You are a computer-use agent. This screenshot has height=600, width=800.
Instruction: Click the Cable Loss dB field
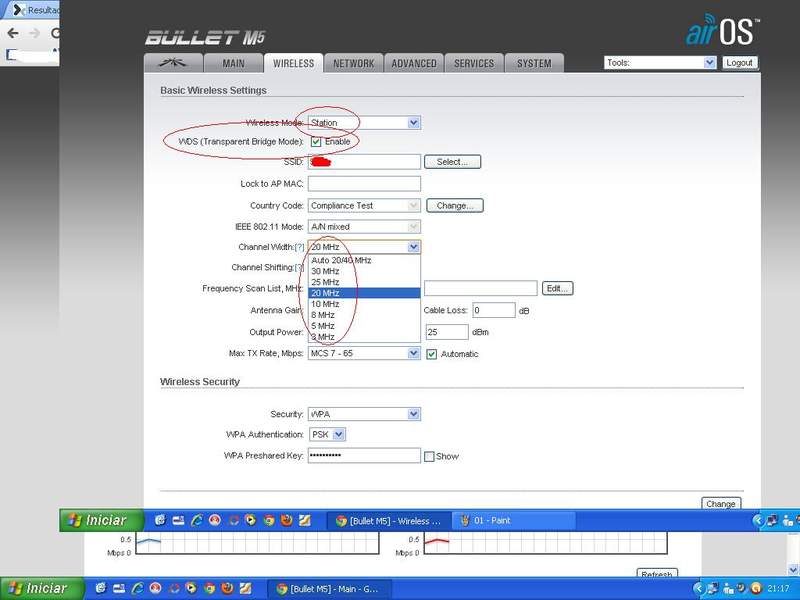click(x=494, y=310)
